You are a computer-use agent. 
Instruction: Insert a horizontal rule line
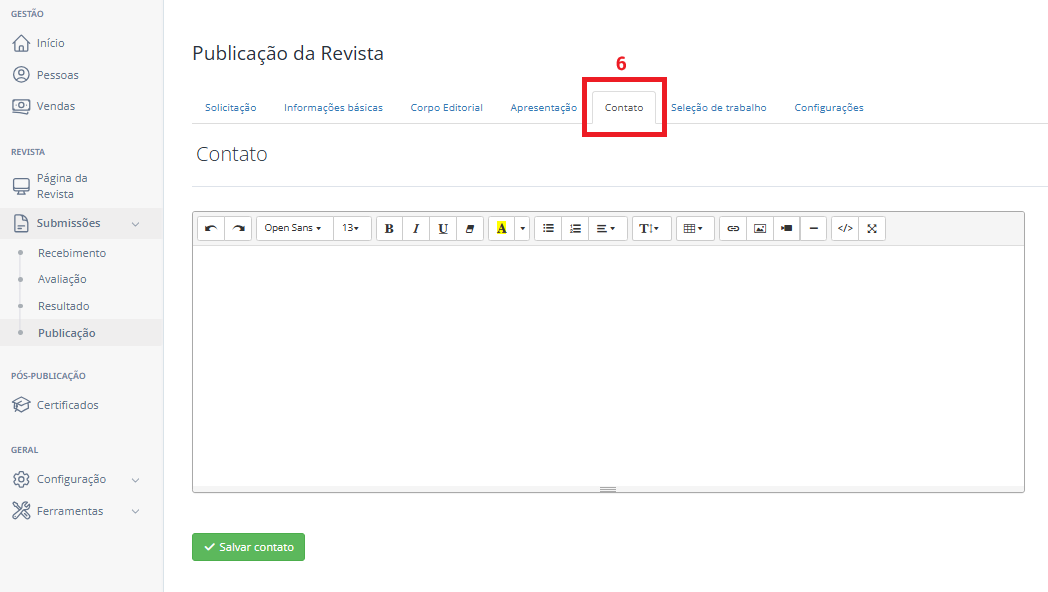pos(813,229)
